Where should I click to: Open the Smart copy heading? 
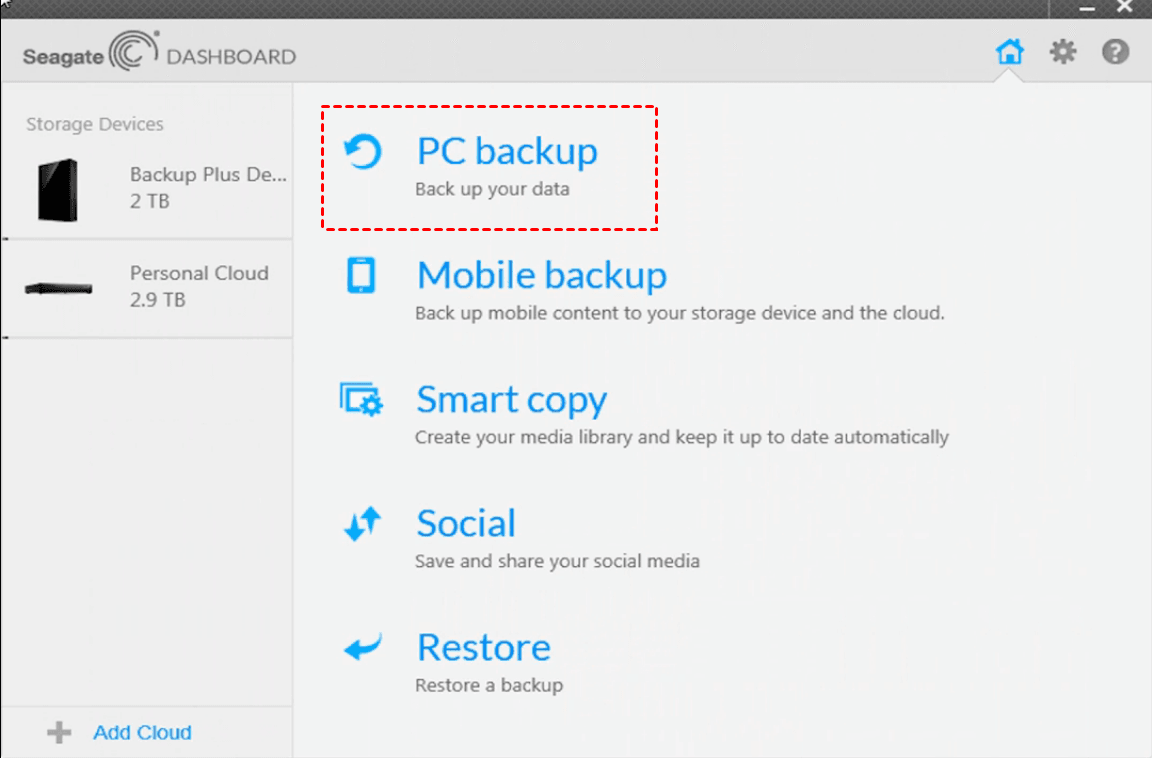tap(511, 399)
